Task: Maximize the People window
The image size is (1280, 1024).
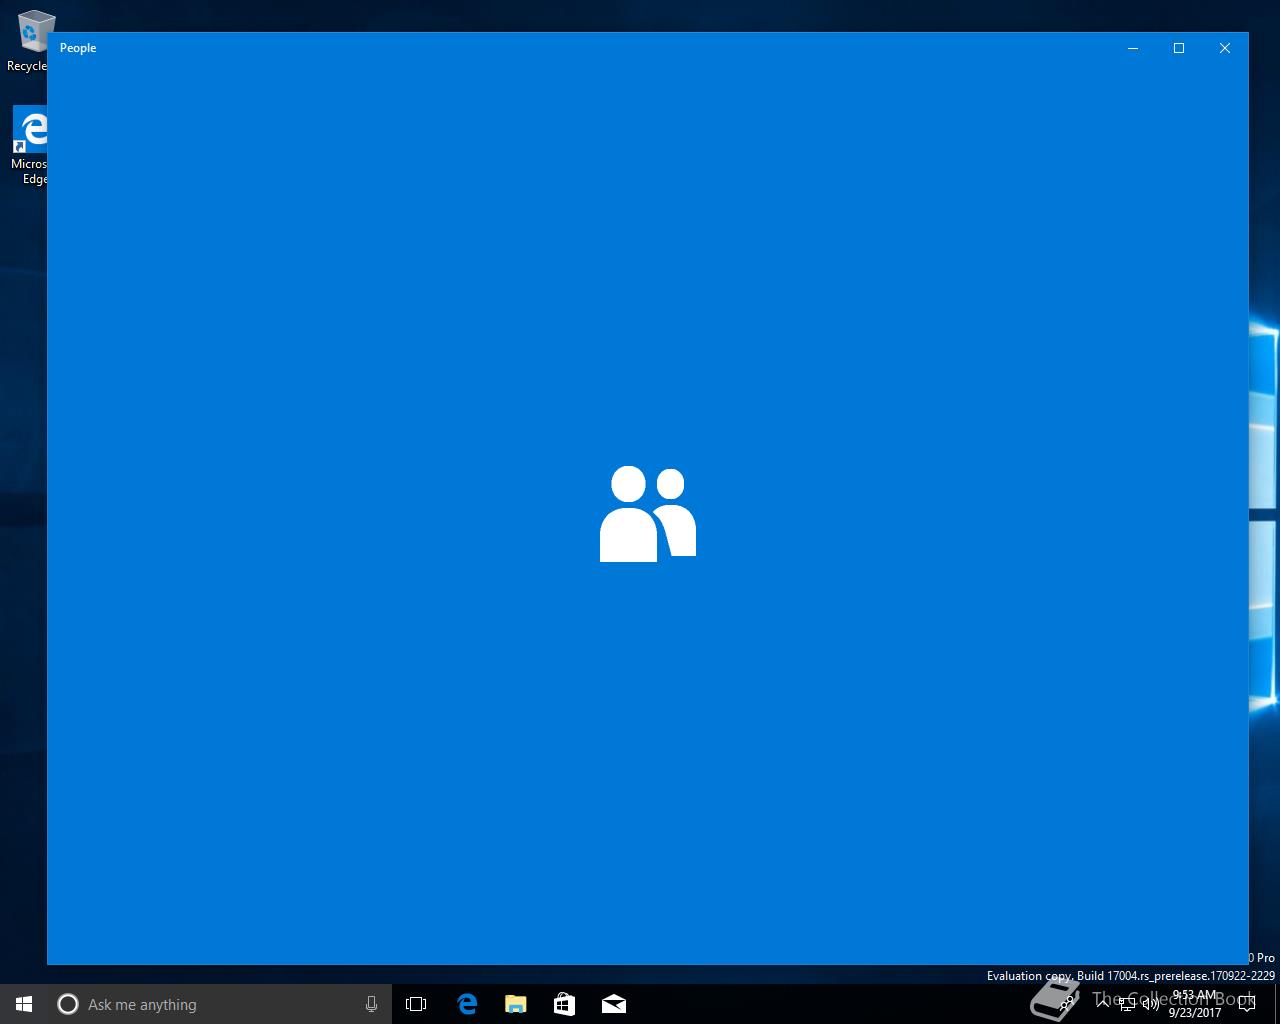Action: tap(1179, 48)
